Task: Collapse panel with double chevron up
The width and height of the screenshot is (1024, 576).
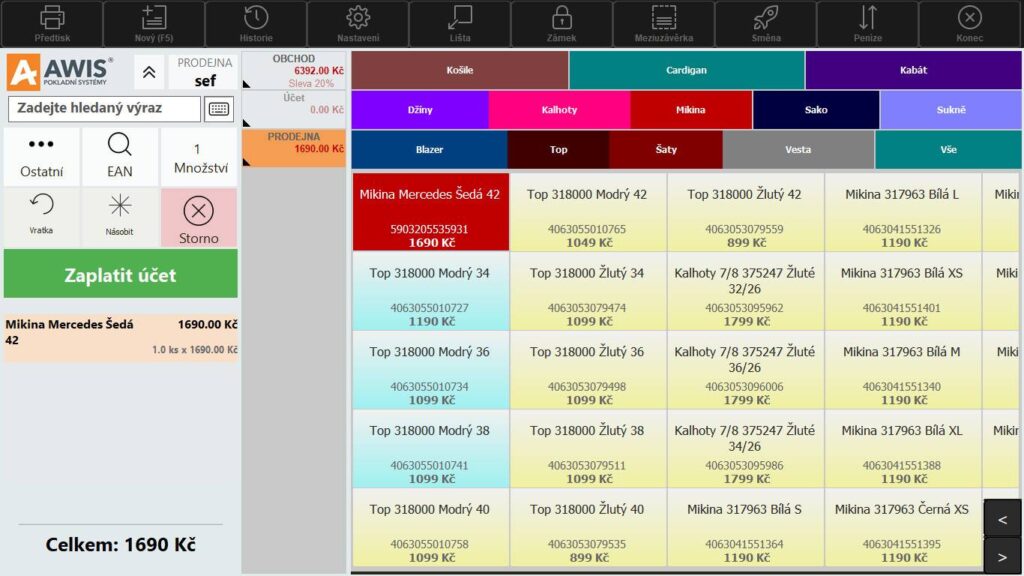Action: (148, 72)
